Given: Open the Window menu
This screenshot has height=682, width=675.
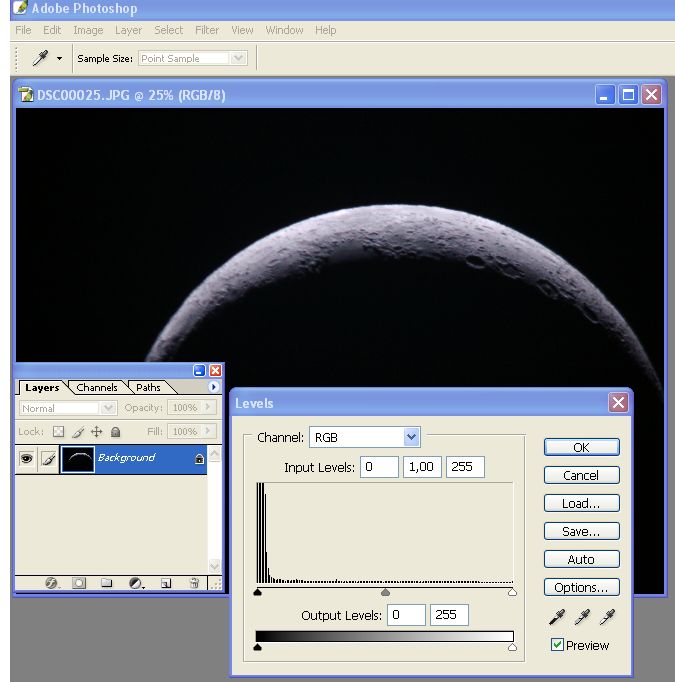Looking at the screenshot, I should (x=284, y=30).
